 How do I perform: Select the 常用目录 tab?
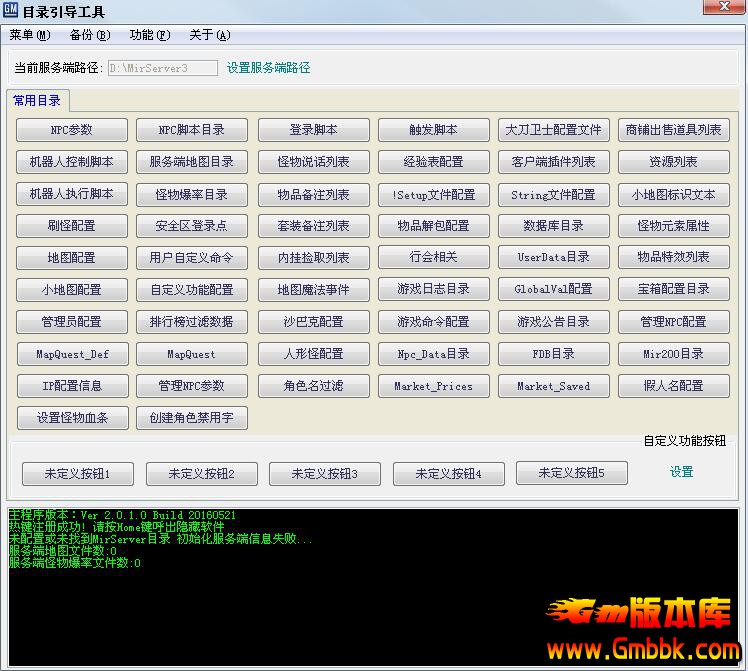pyautogui.click(x=37, y=100)
